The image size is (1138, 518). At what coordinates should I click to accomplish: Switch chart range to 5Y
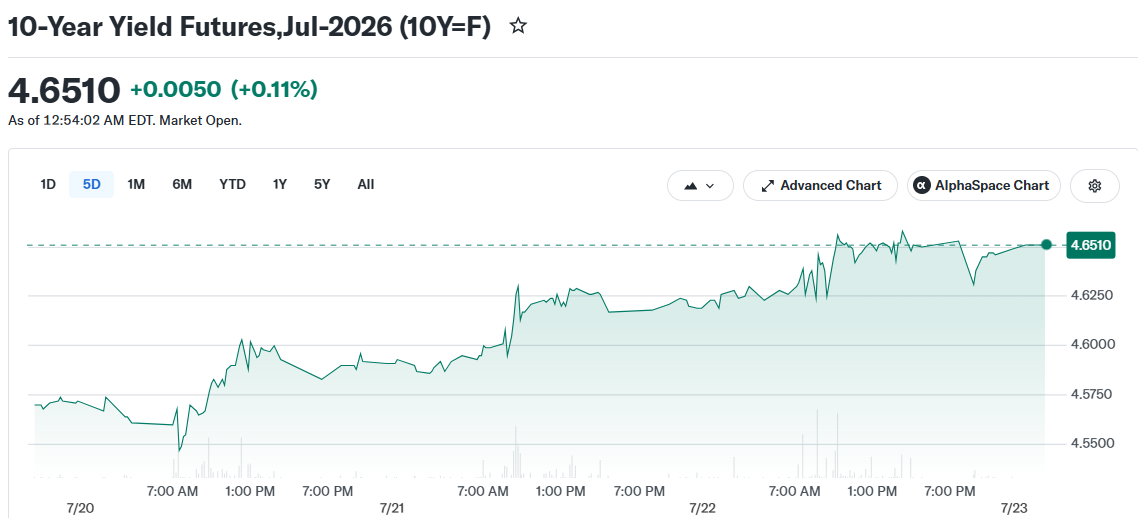pyautogui.click(x=322, y=184)
